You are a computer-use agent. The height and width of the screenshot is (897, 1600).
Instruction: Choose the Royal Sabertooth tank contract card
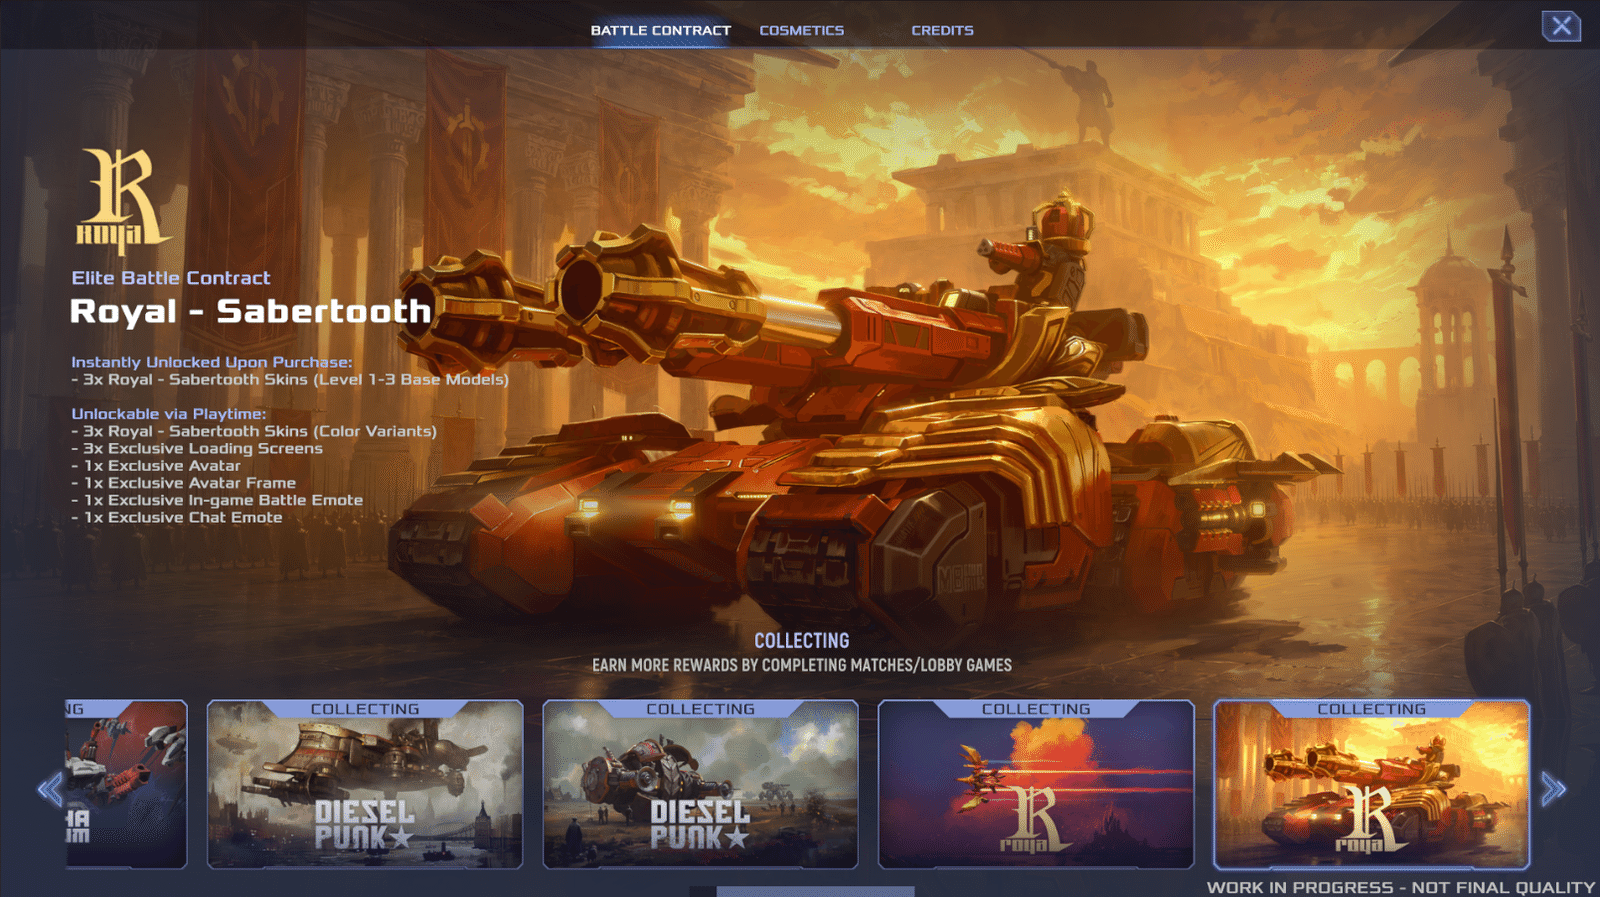tap(1371, 784)
